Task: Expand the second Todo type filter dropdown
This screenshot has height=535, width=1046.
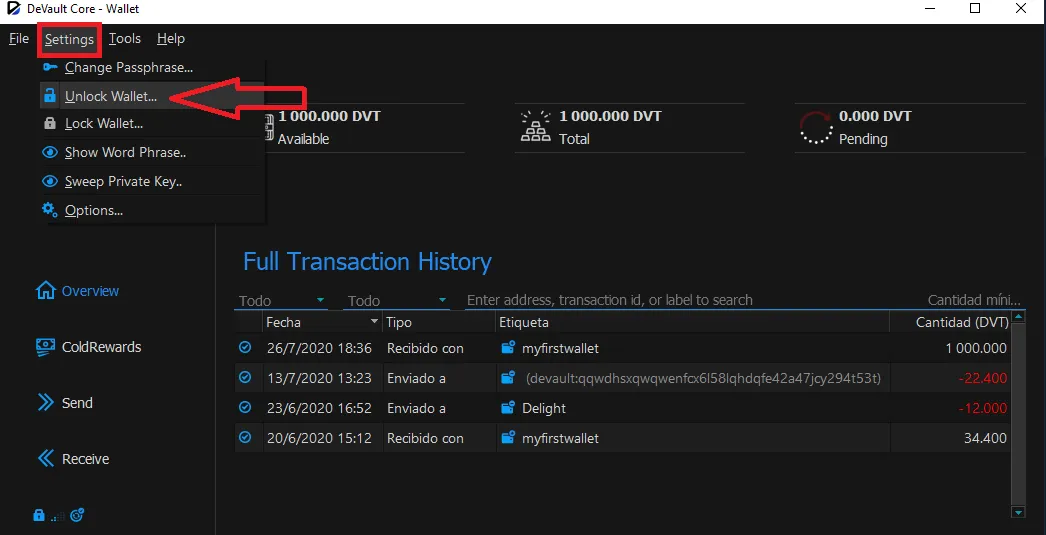Action: click(396, 301)
